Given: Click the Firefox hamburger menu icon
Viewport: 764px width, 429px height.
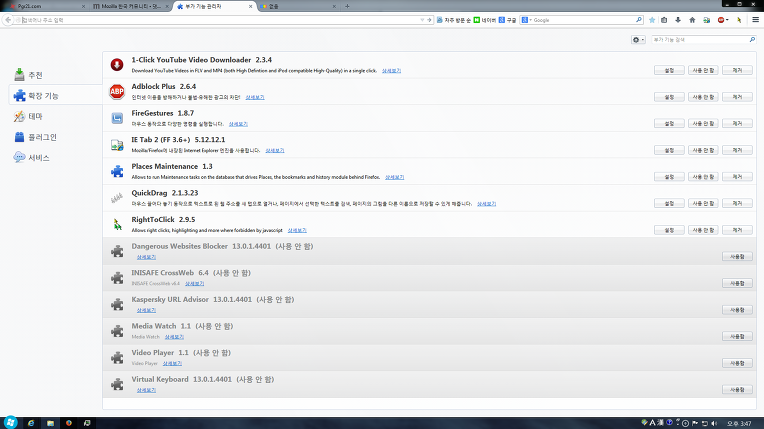Looking at the screenshot, I should point(753,20).
